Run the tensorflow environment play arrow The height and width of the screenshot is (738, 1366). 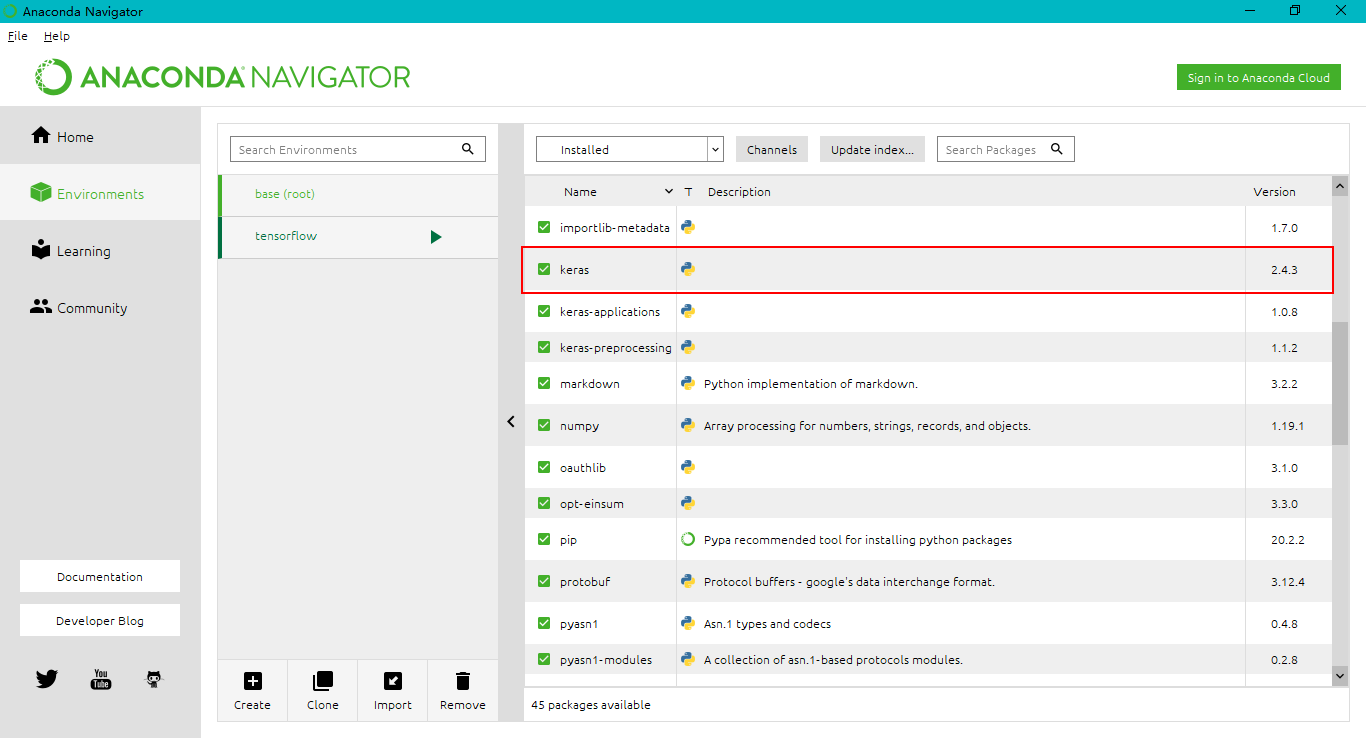436,237
